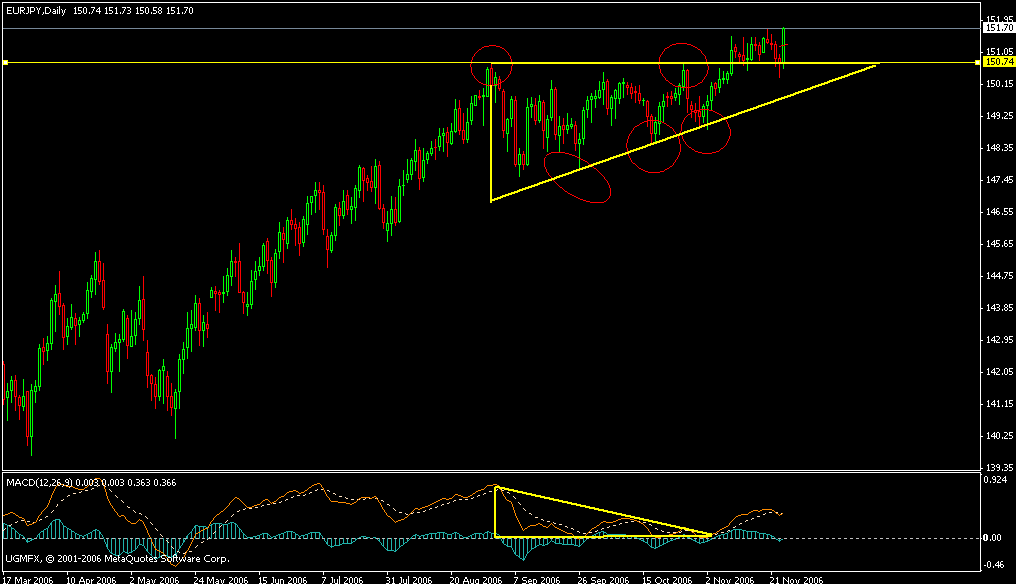The image size is (1016, 584).
Task: Click the current price label 151.70
Action: click(x=999, y=28)
